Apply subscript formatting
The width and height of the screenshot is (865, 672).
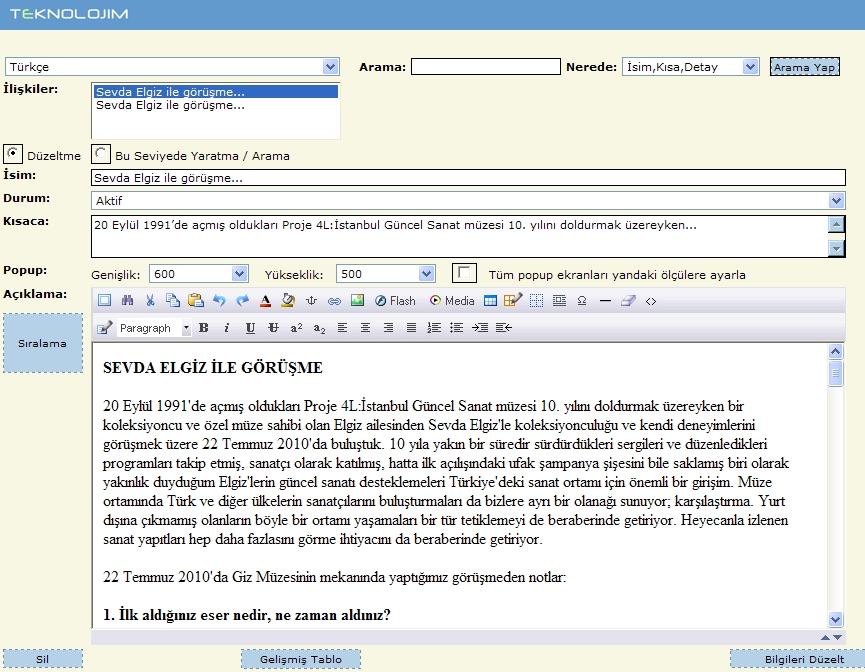tap(319, 328)
